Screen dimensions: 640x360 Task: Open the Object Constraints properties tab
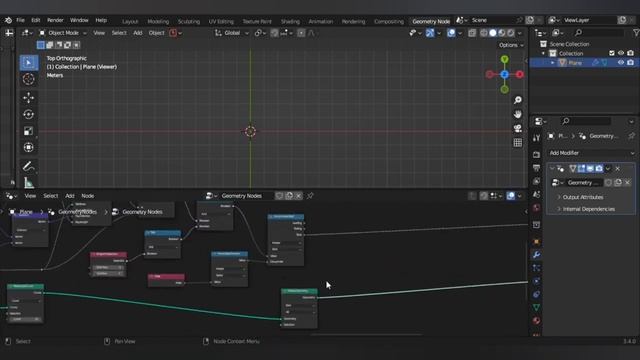[x=536, y=294]
